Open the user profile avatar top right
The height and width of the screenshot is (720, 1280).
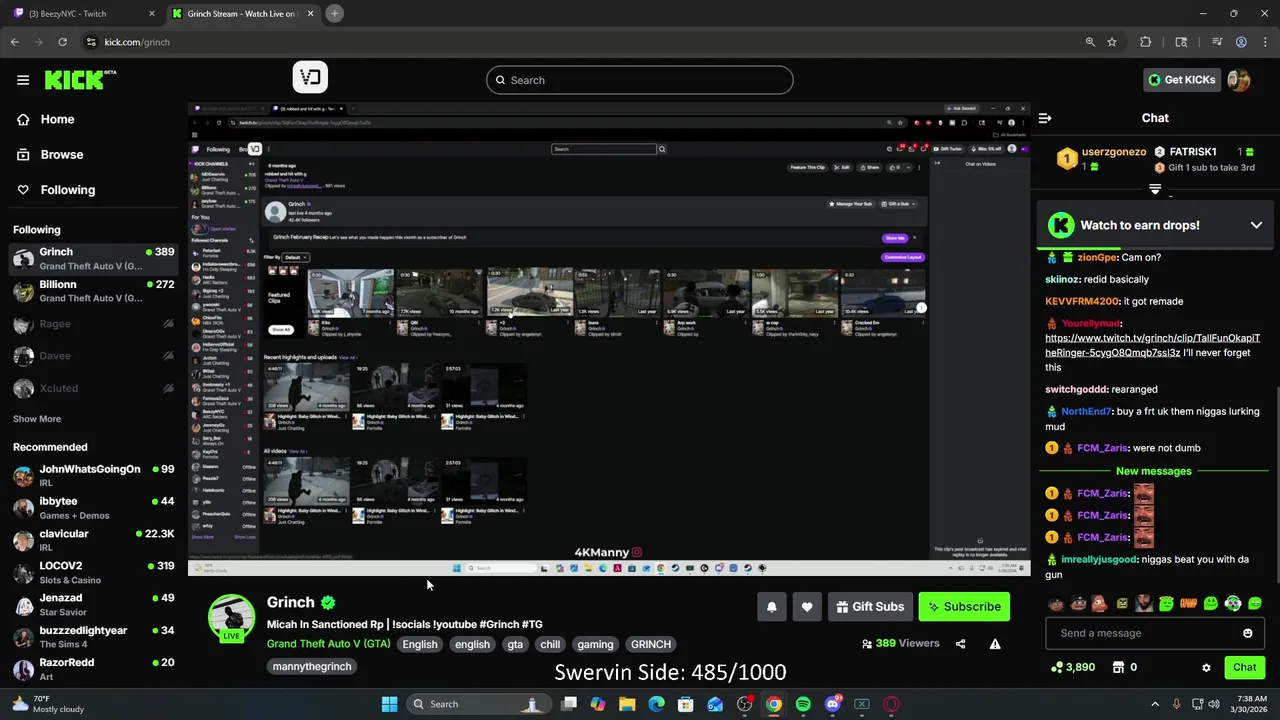(x=1239, y=80)
